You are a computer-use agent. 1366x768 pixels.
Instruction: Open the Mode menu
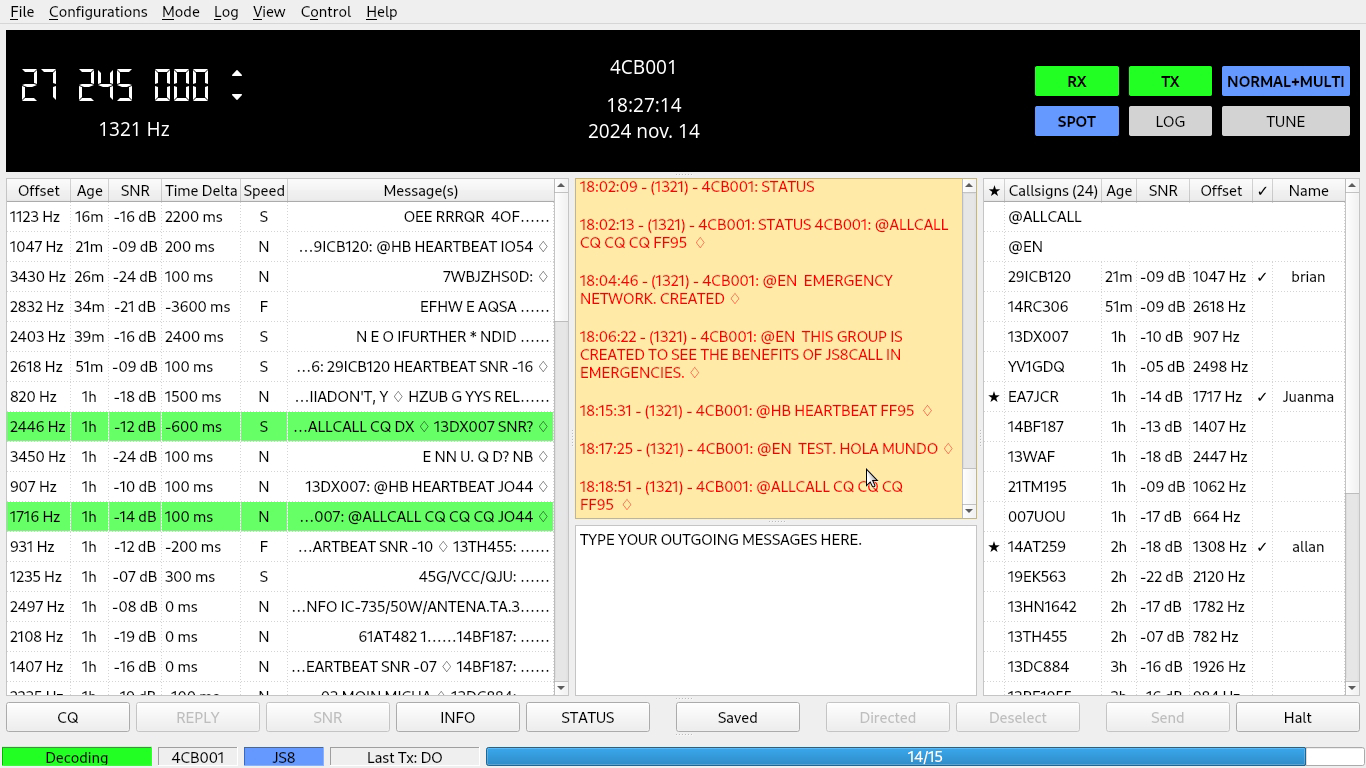click(180, 12)
